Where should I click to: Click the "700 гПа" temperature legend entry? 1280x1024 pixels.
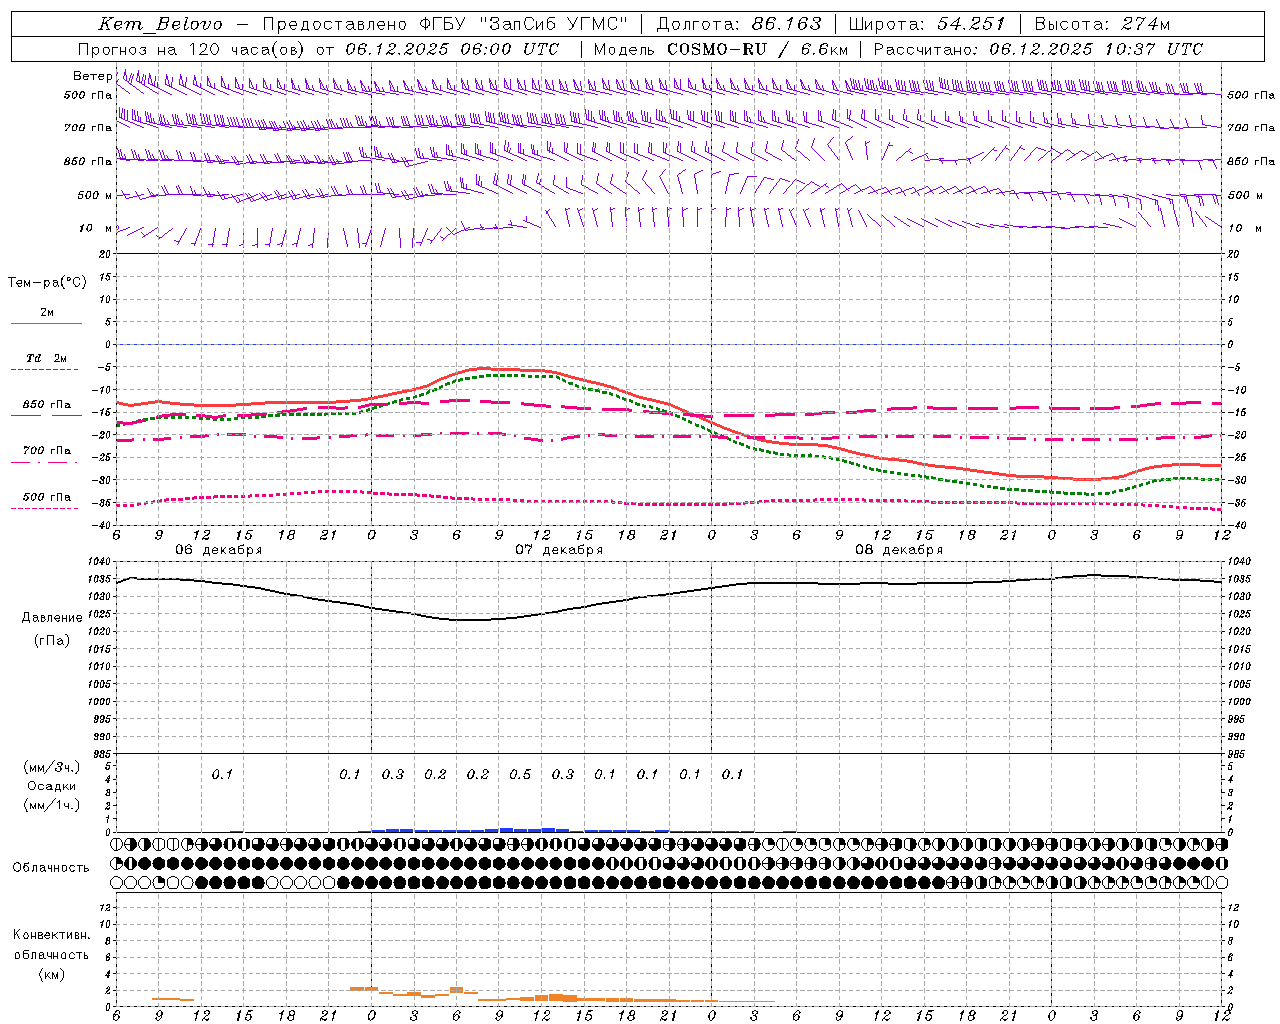point(46,451)
